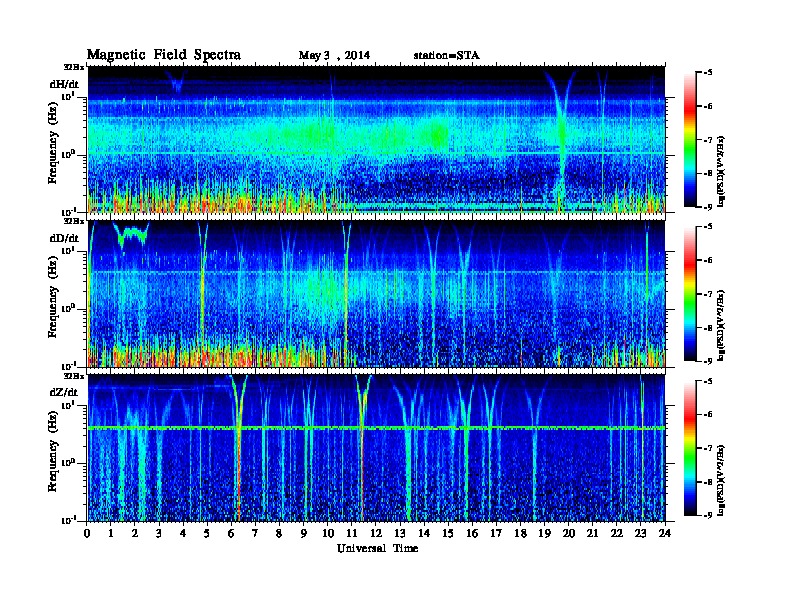Viewport: 792px width, 612px height.
Task: Click hour tick label 4 on time axis
Action: coord(183,533)
